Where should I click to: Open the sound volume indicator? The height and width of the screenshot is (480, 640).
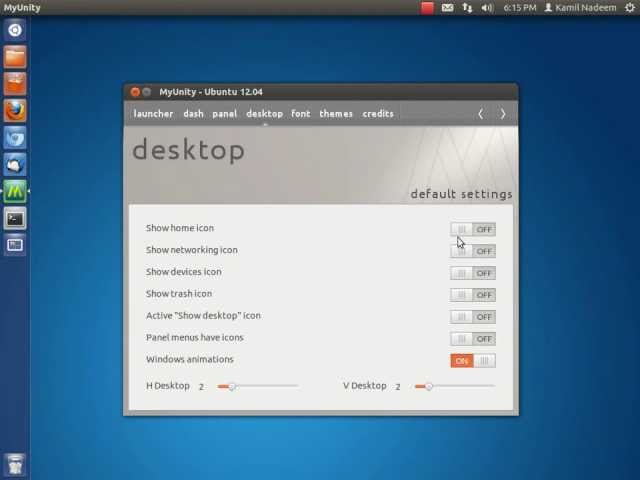[x=487, y=8]
